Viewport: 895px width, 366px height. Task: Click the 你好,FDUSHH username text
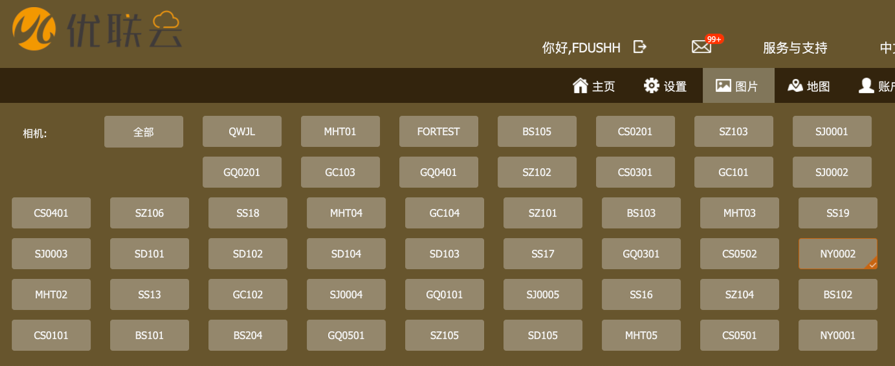[x=581, y=48]
